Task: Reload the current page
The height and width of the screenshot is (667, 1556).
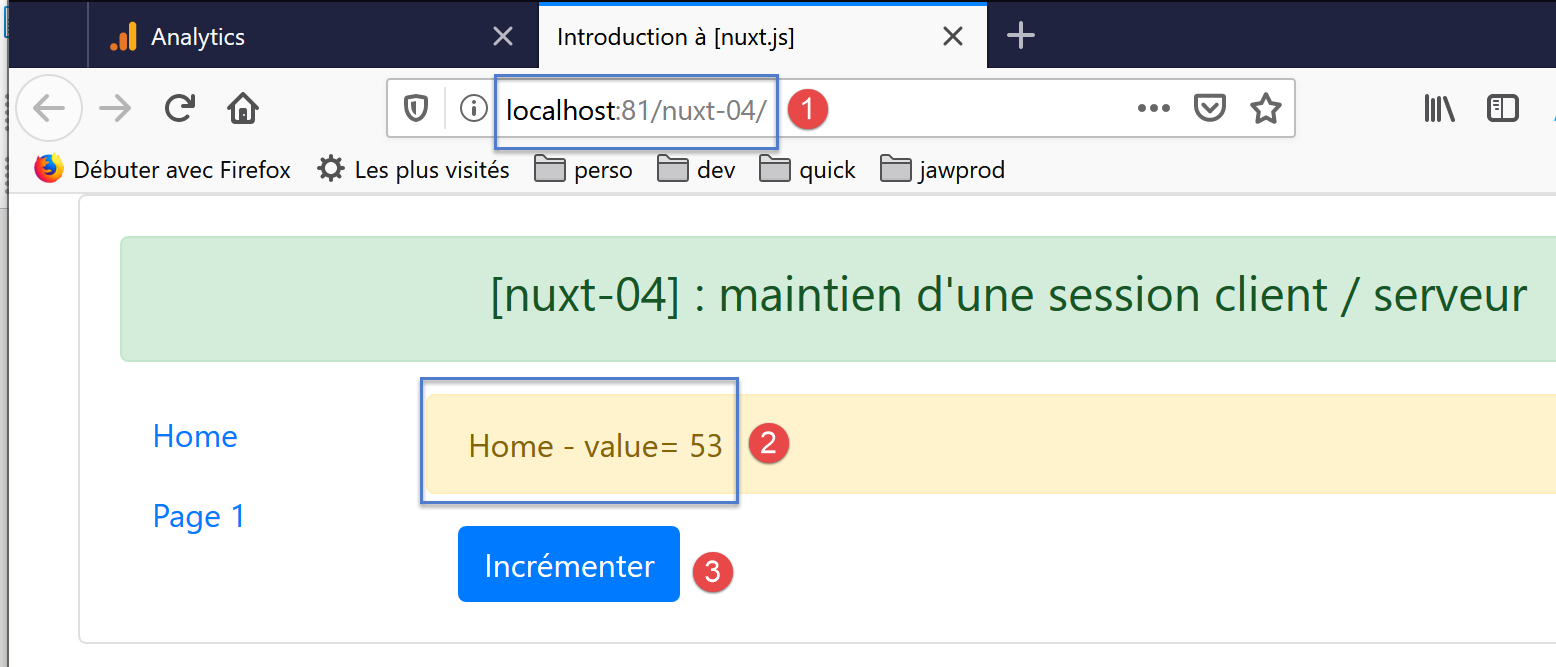Action: coord(180,108)
